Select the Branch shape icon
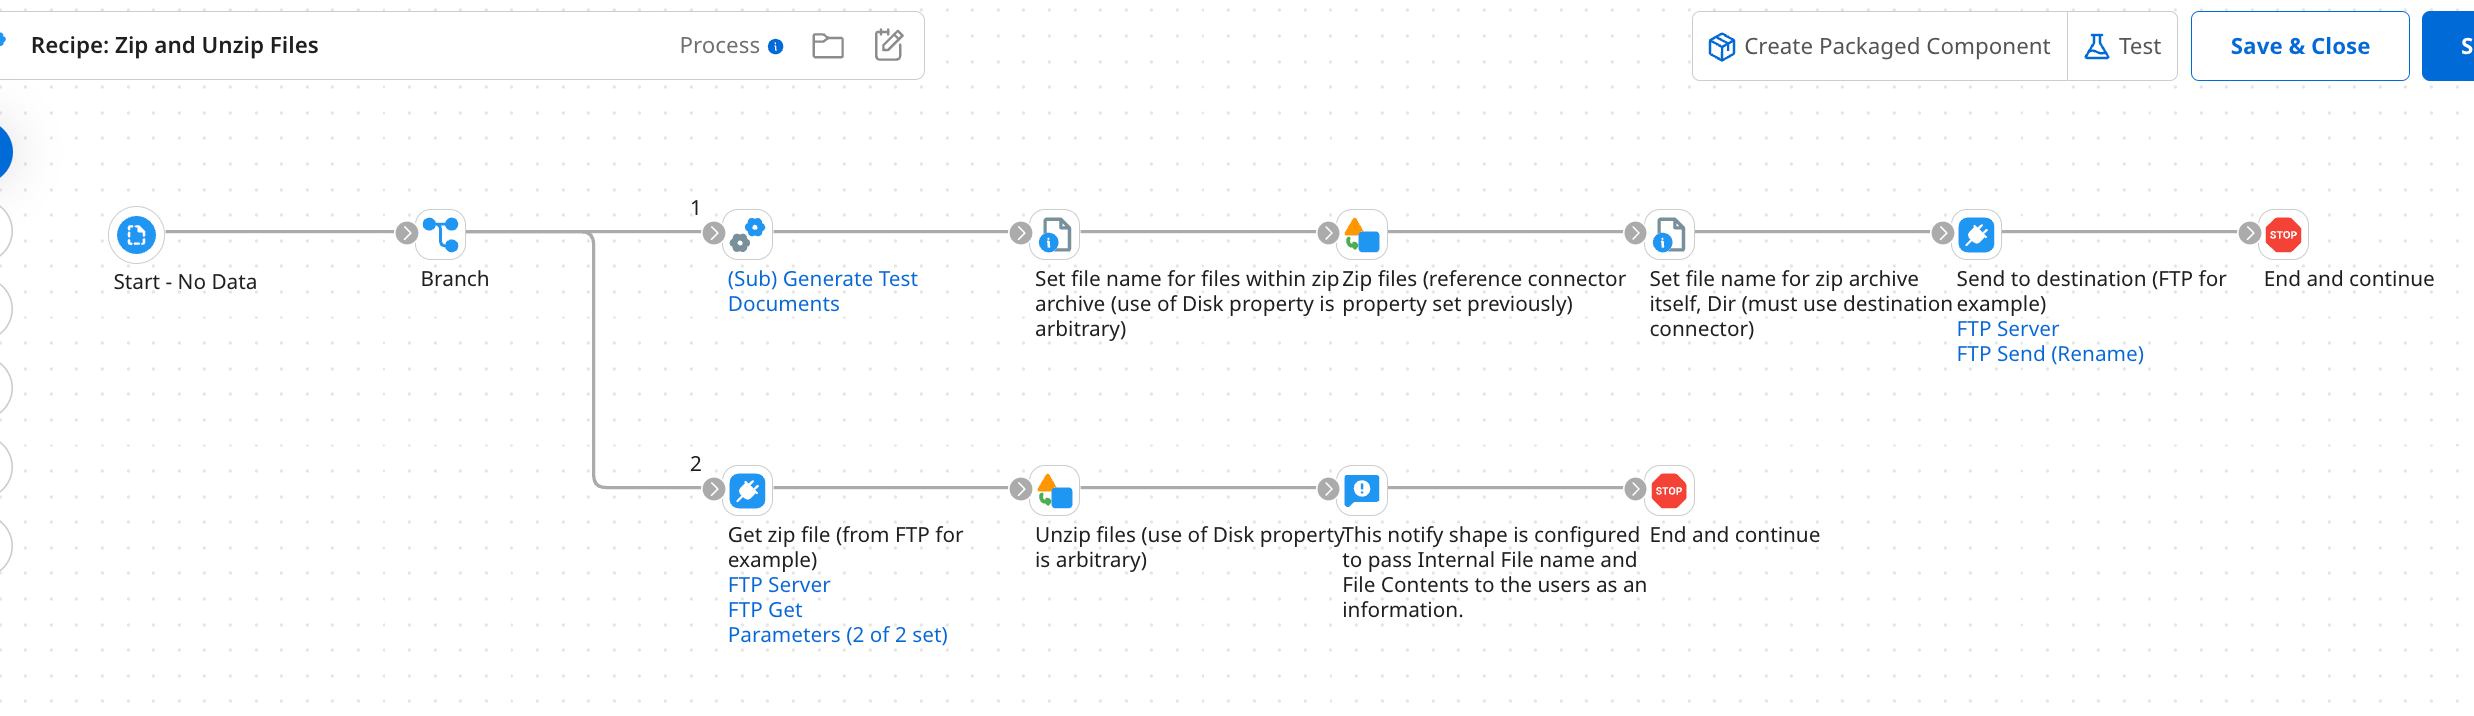Viewport: 2474px width, 716px height. click(441, 234)
